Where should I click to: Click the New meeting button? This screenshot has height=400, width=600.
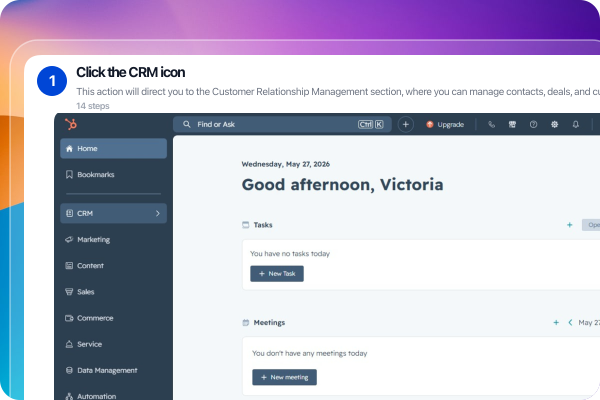point(284,377)
